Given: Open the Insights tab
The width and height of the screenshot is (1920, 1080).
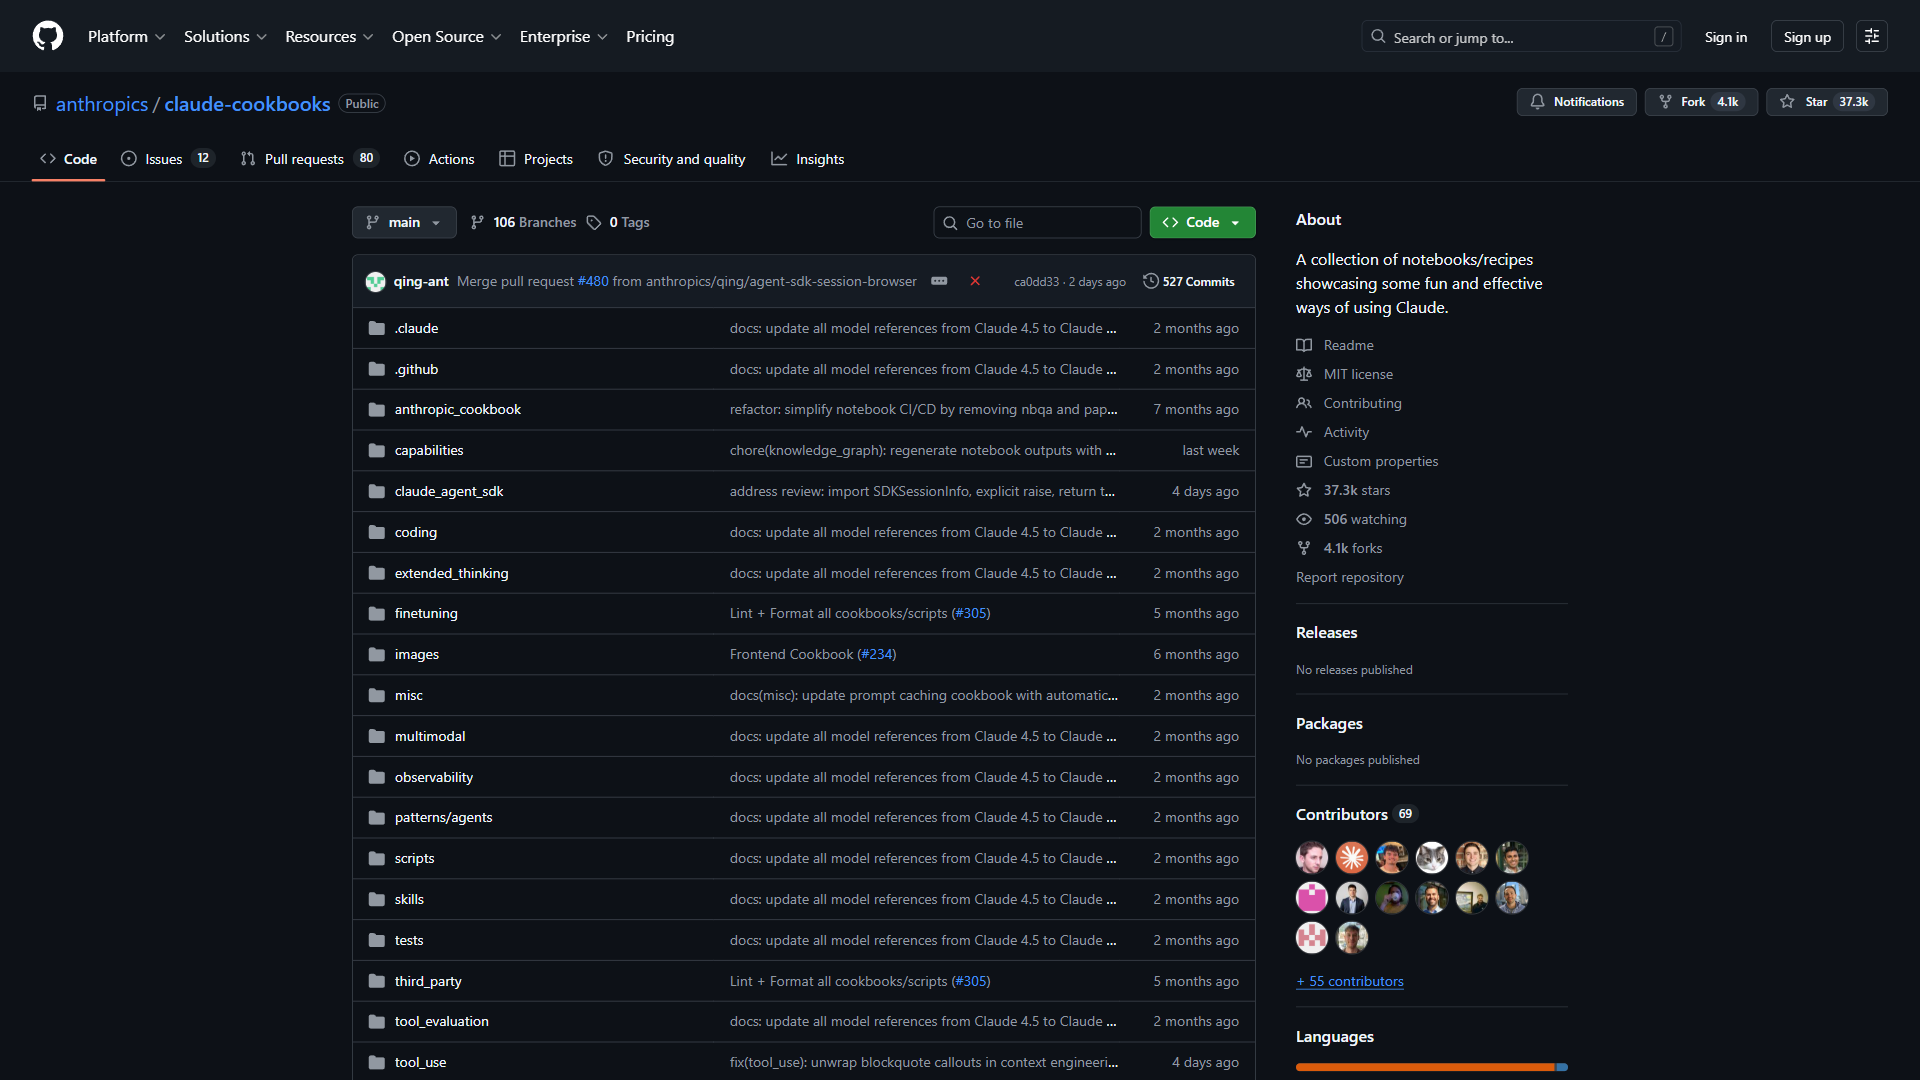Looking at the screenshot, I should (808, 159).
